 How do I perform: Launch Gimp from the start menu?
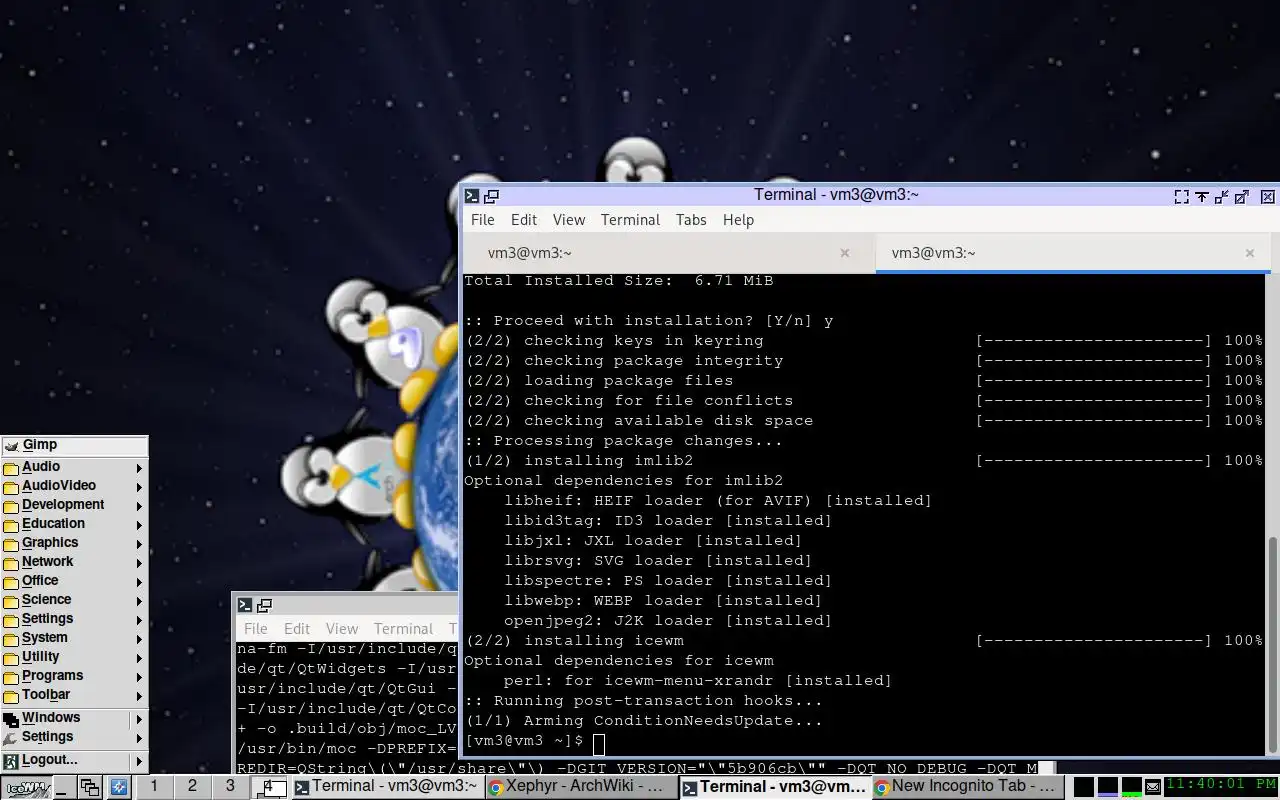tap(75, 445)
